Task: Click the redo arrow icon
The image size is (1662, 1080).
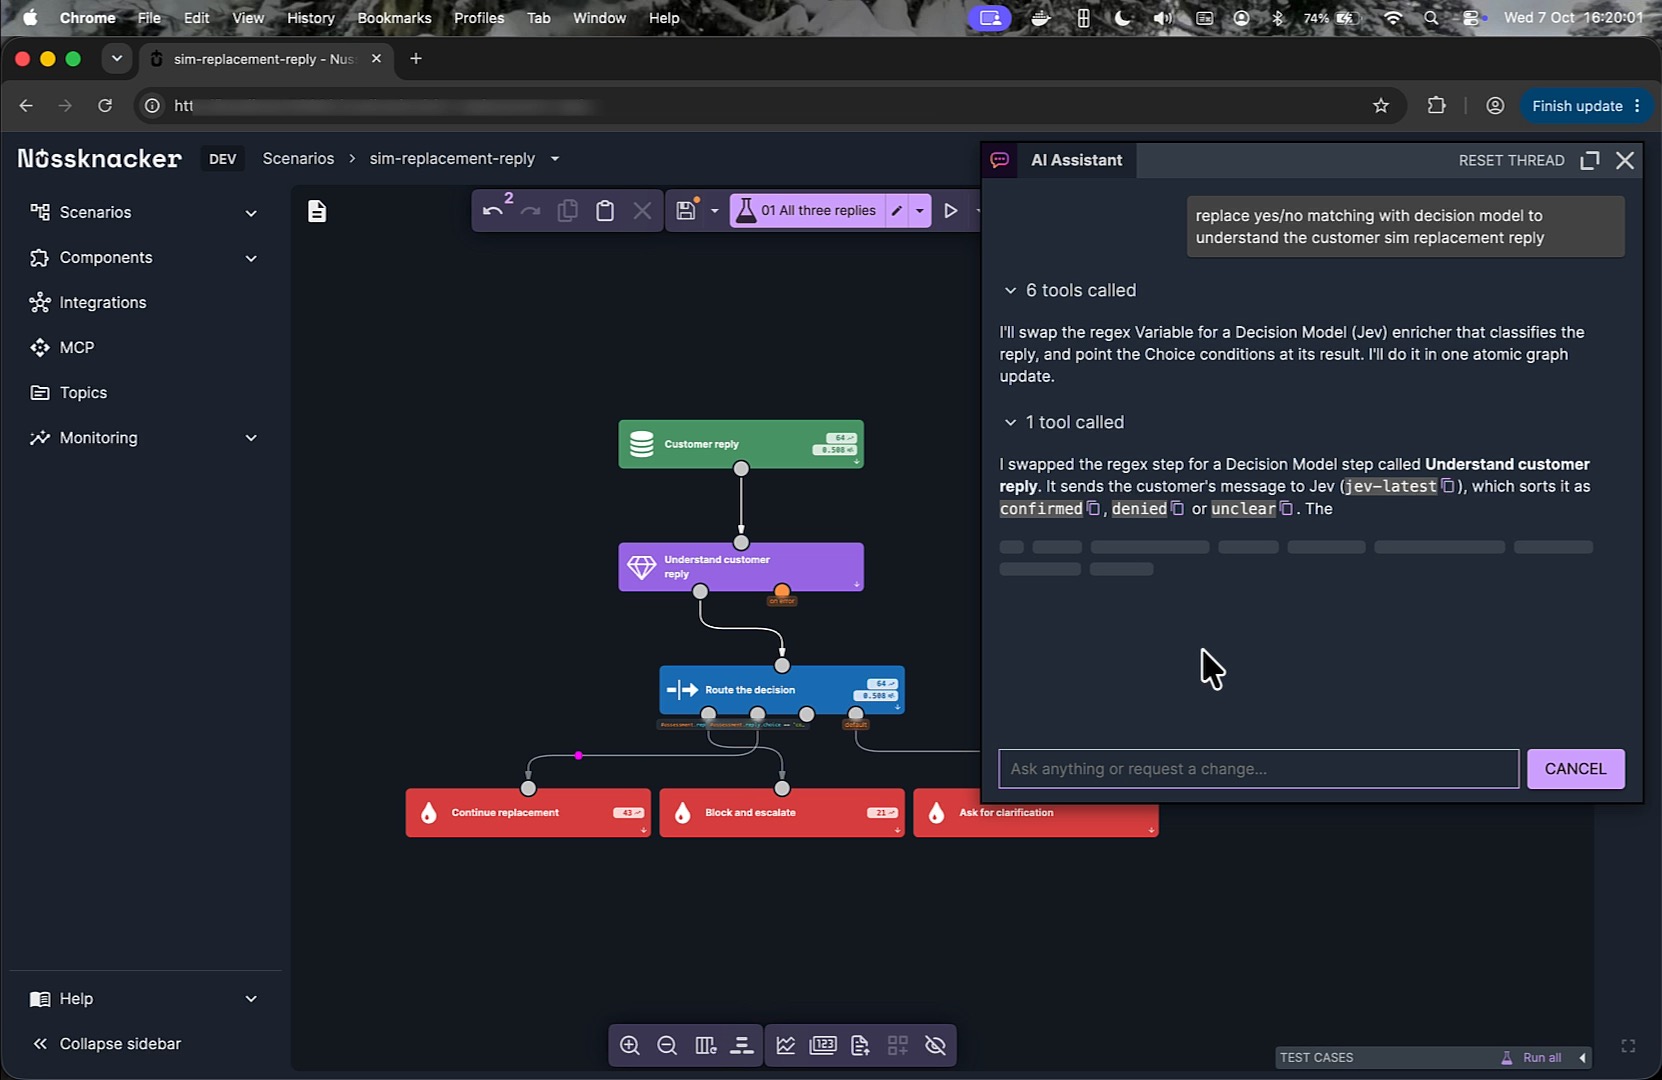Action: (x=530, y=211)
